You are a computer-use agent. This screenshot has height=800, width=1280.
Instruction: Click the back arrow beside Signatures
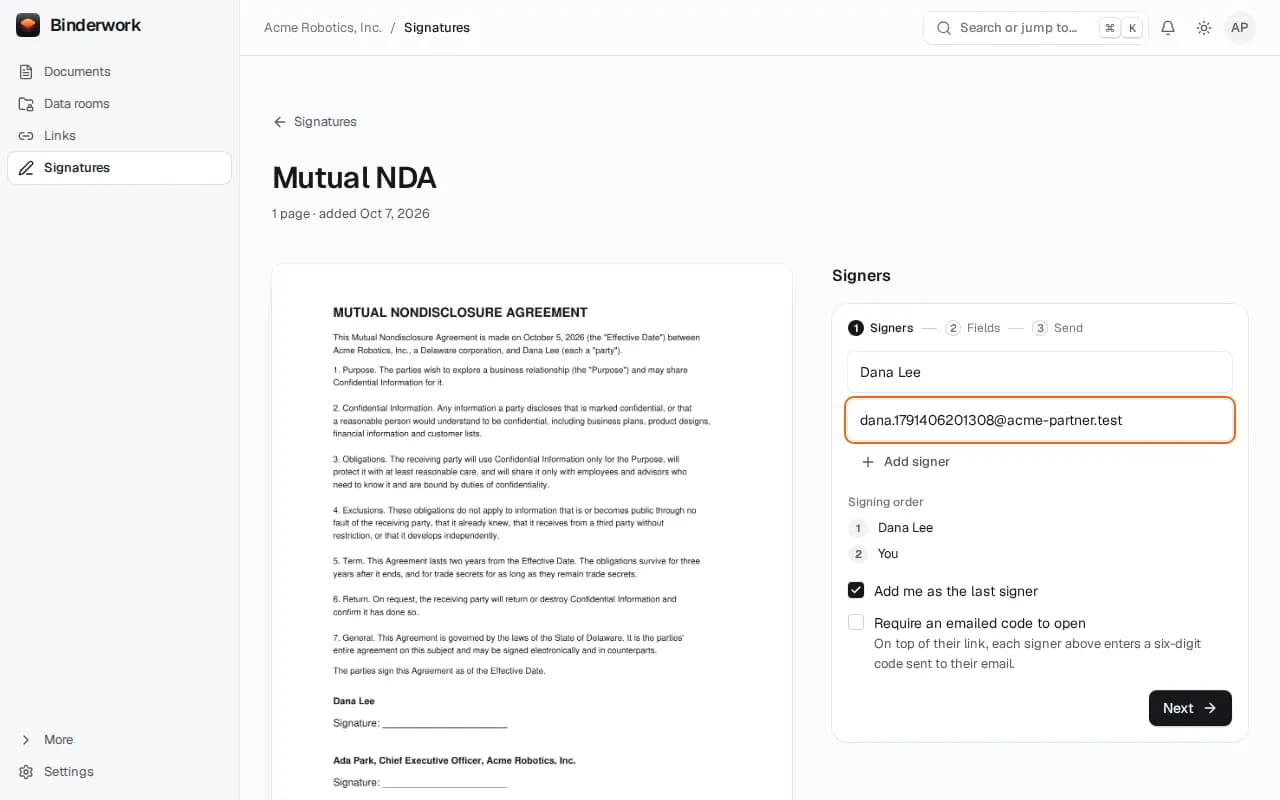(x=280, y=122)
